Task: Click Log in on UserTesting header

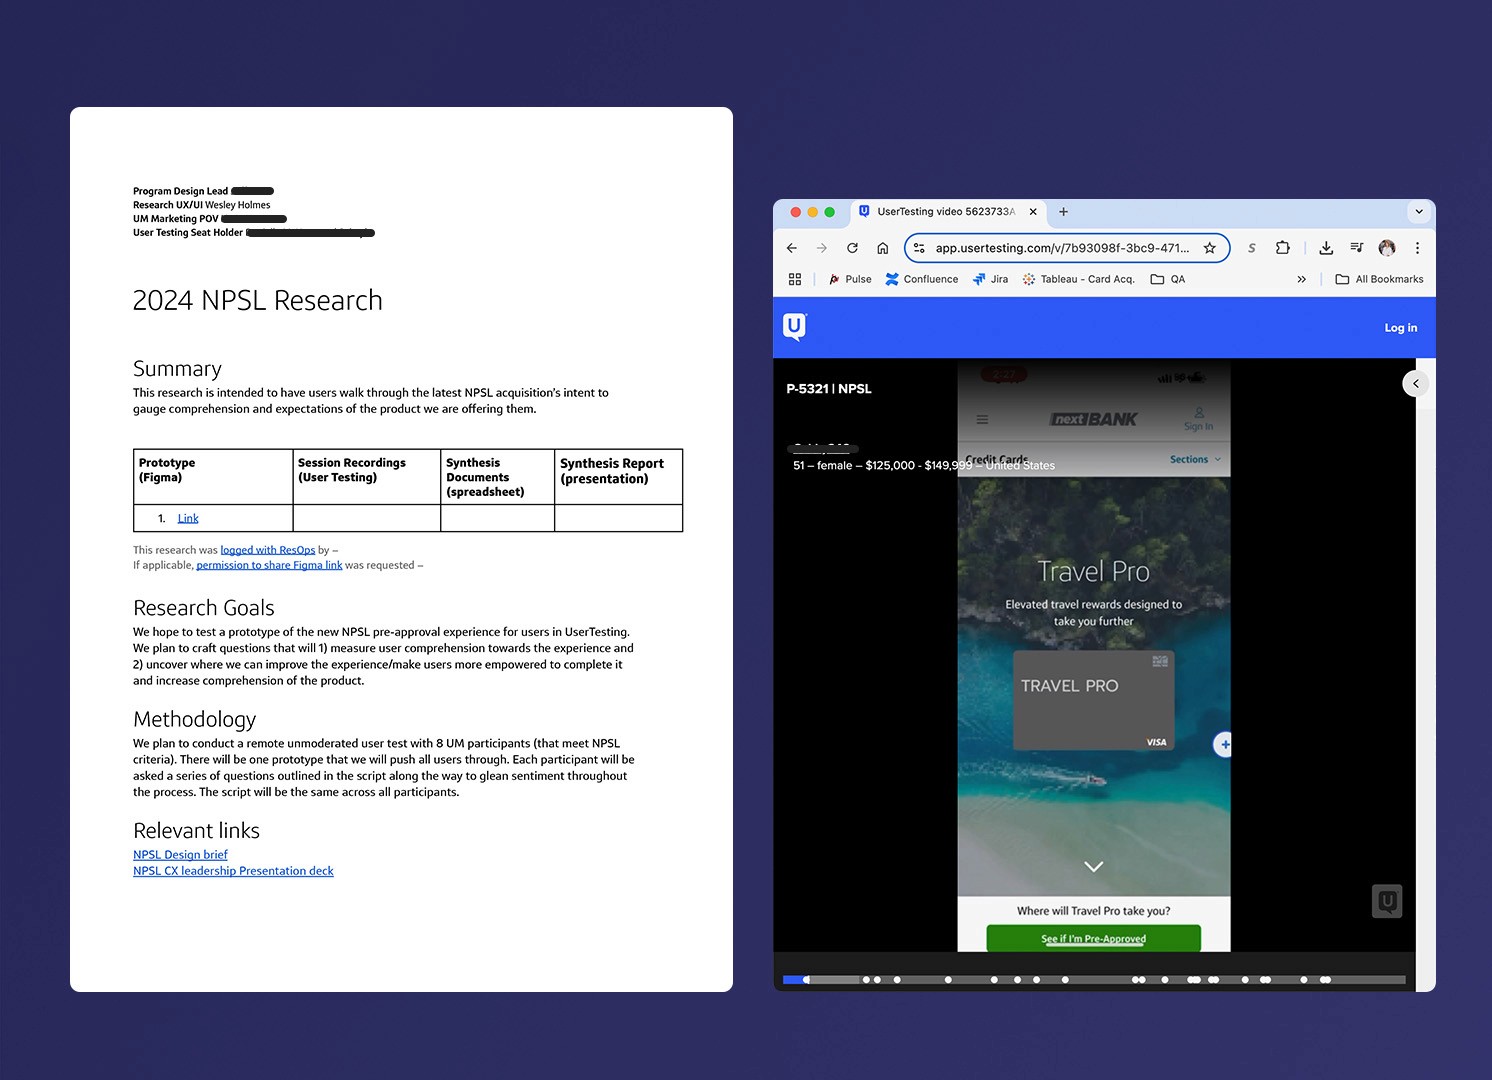Action: 1400,328
